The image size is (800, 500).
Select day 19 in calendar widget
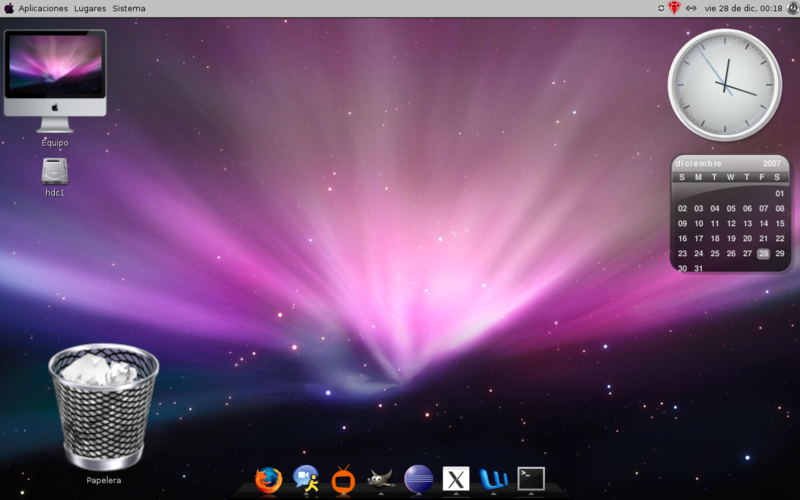tap(731, 238)
